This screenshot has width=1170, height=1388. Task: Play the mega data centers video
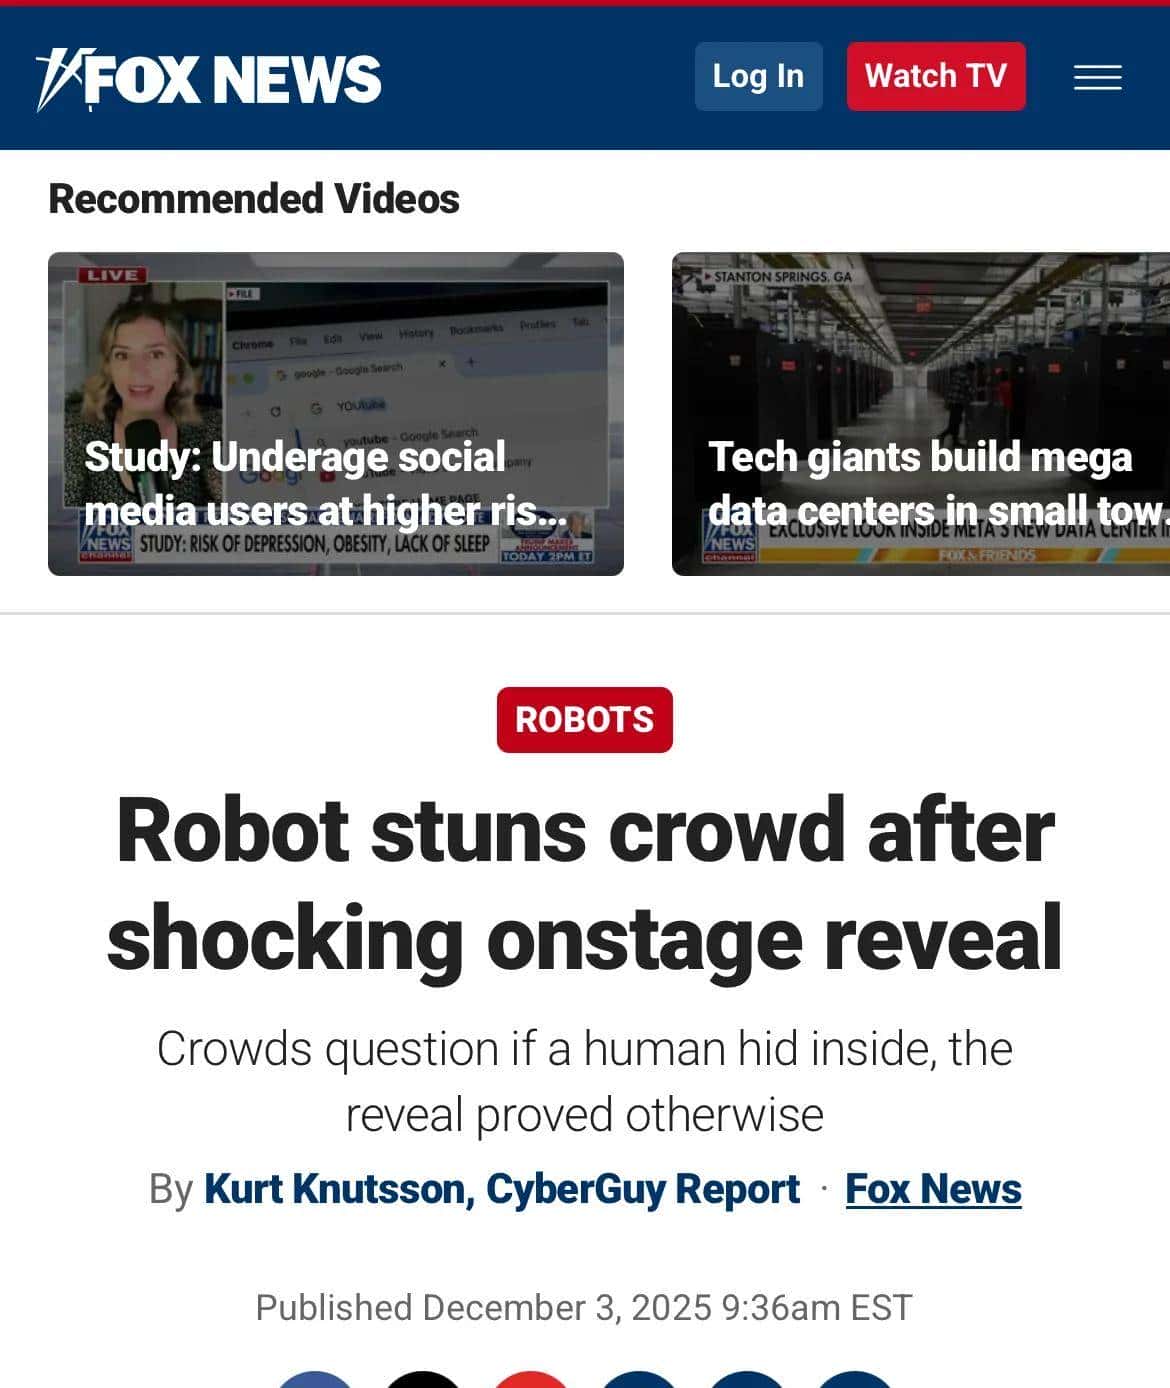[x=921, y=414]
